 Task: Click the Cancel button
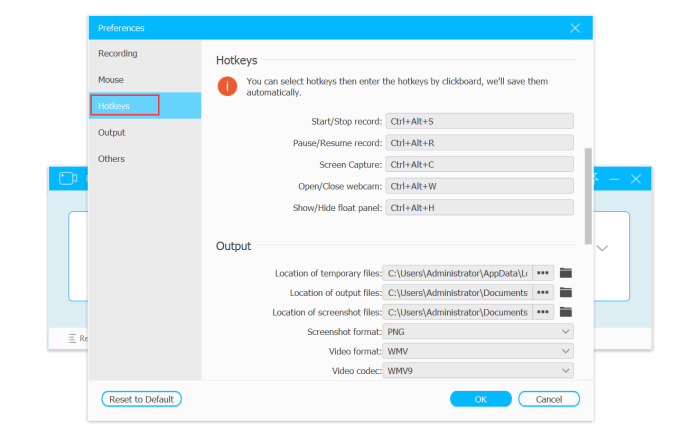pyautogui.click(x=548, y=399)
